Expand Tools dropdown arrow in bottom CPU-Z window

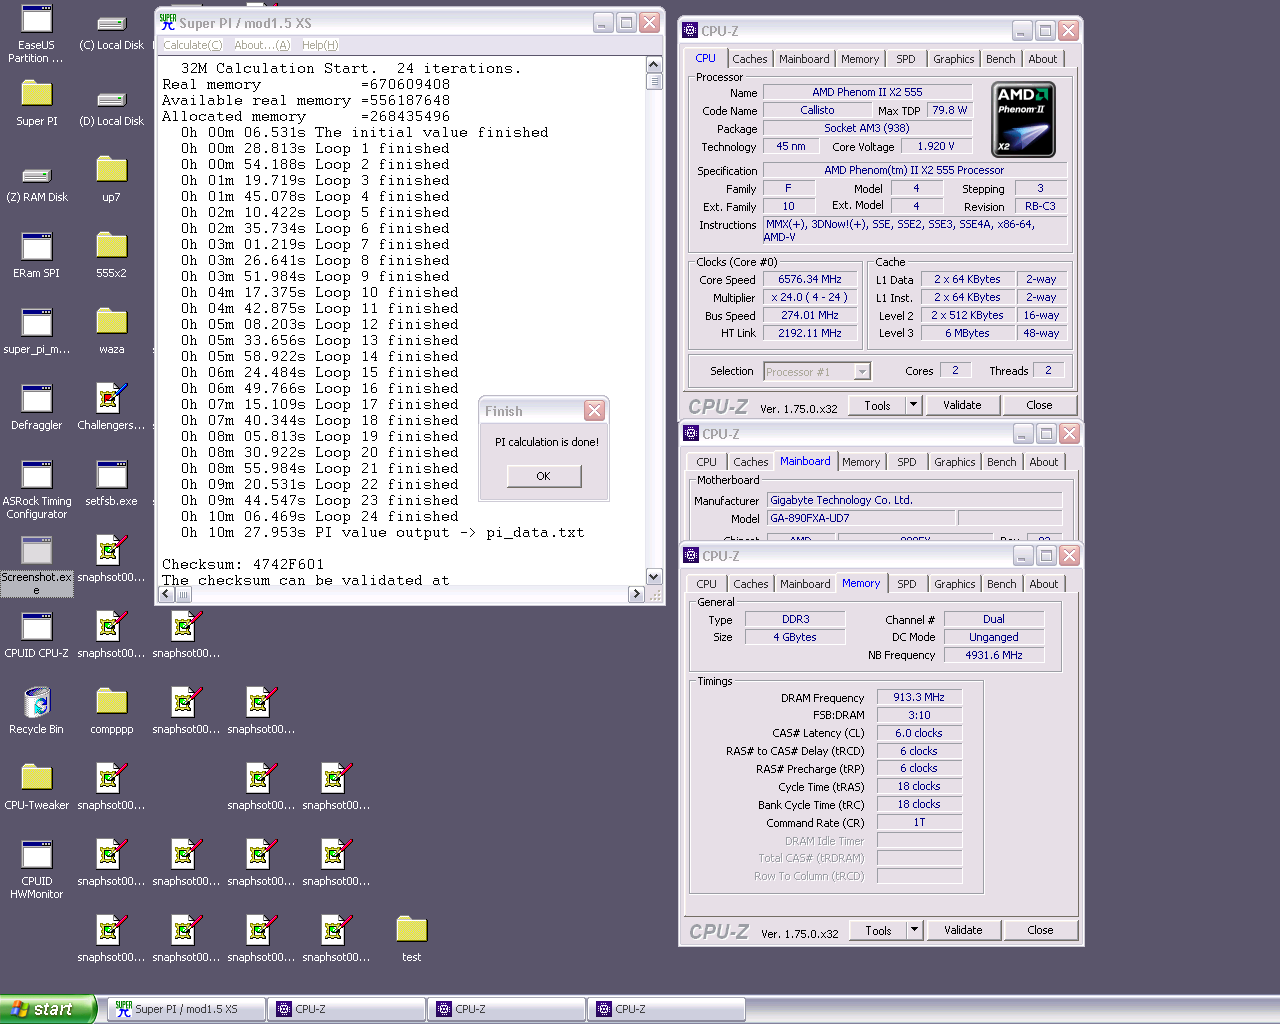[x=914, y=930]
